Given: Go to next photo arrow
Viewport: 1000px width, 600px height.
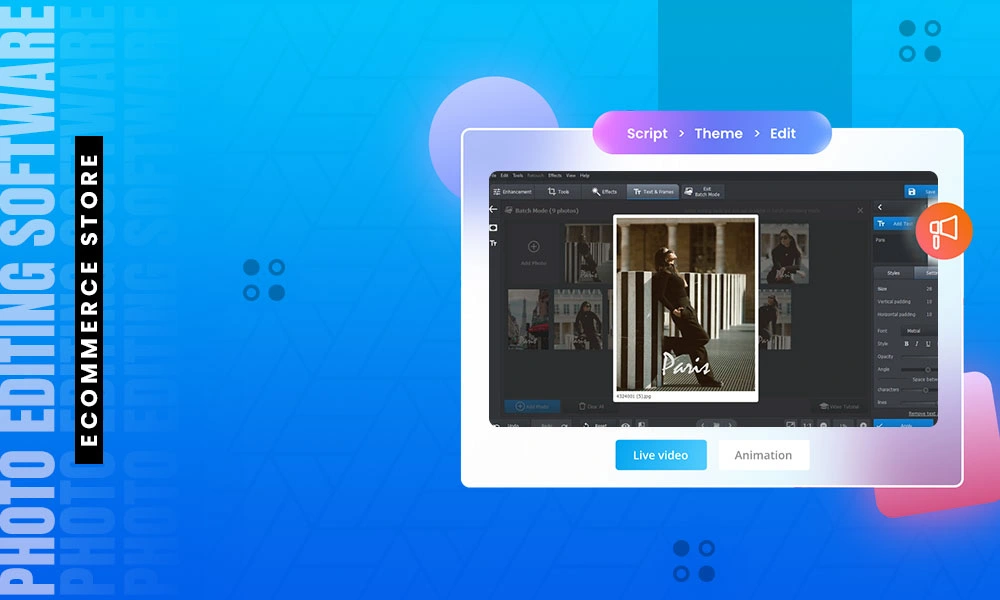Looking at the screenshot, I should pos(730,424).
